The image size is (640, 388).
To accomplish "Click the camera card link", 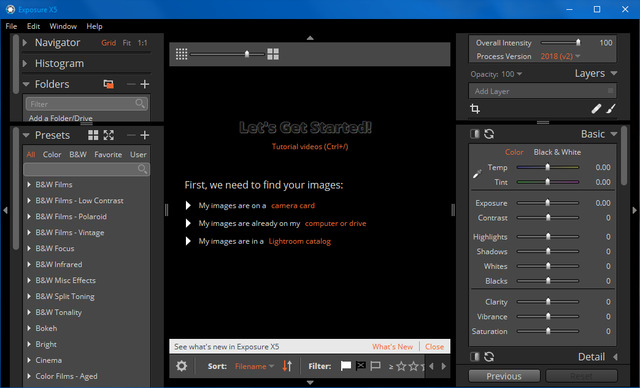I will pos(293,206).
